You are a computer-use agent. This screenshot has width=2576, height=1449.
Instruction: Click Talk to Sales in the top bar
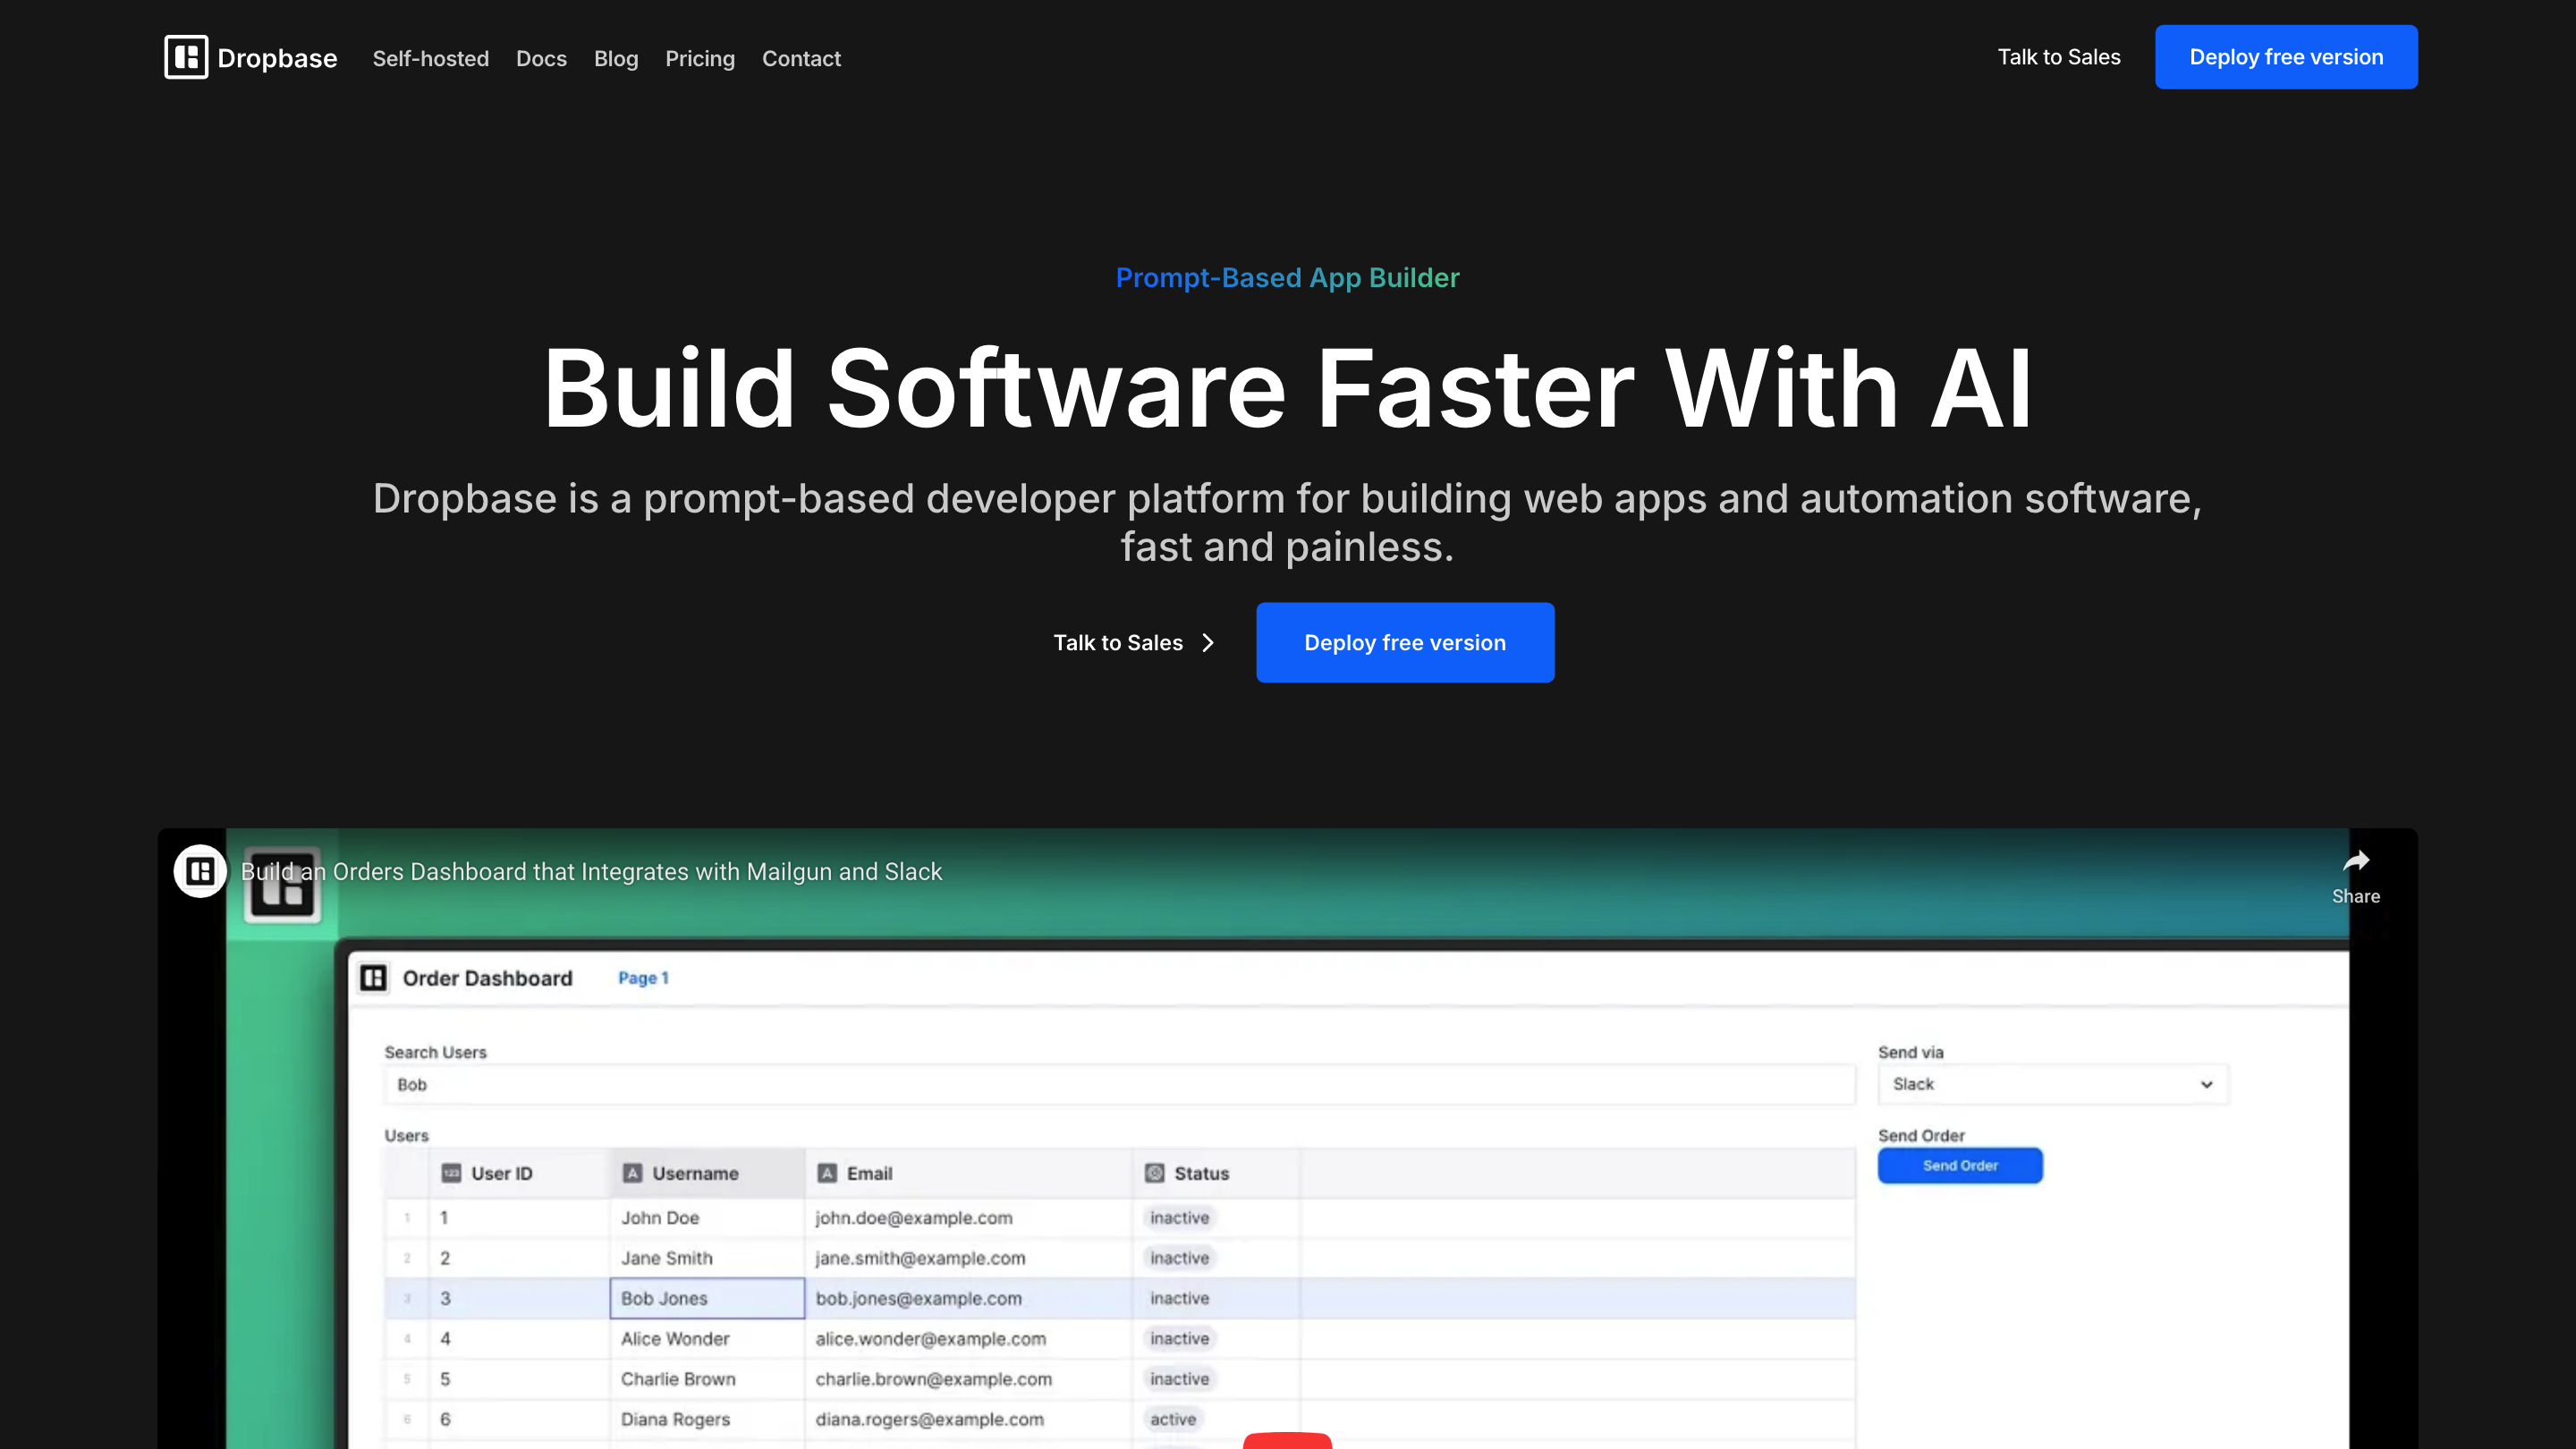pyautogui.click(x=2058, y=57)
